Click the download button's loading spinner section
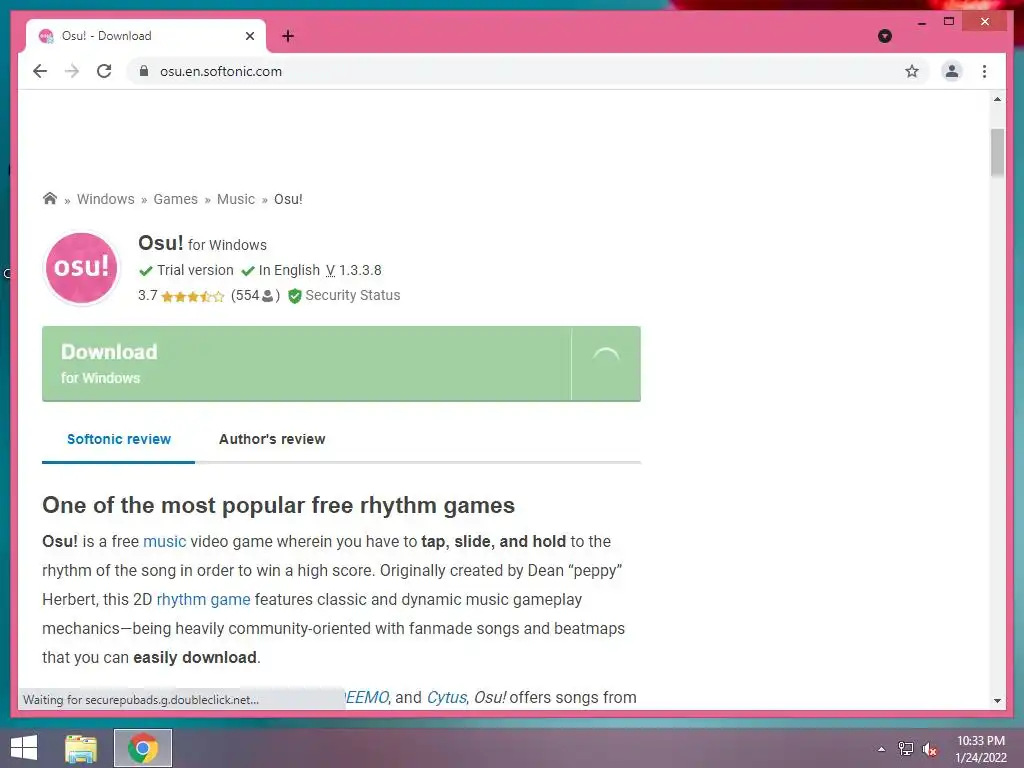 click(x=606, y=364)
